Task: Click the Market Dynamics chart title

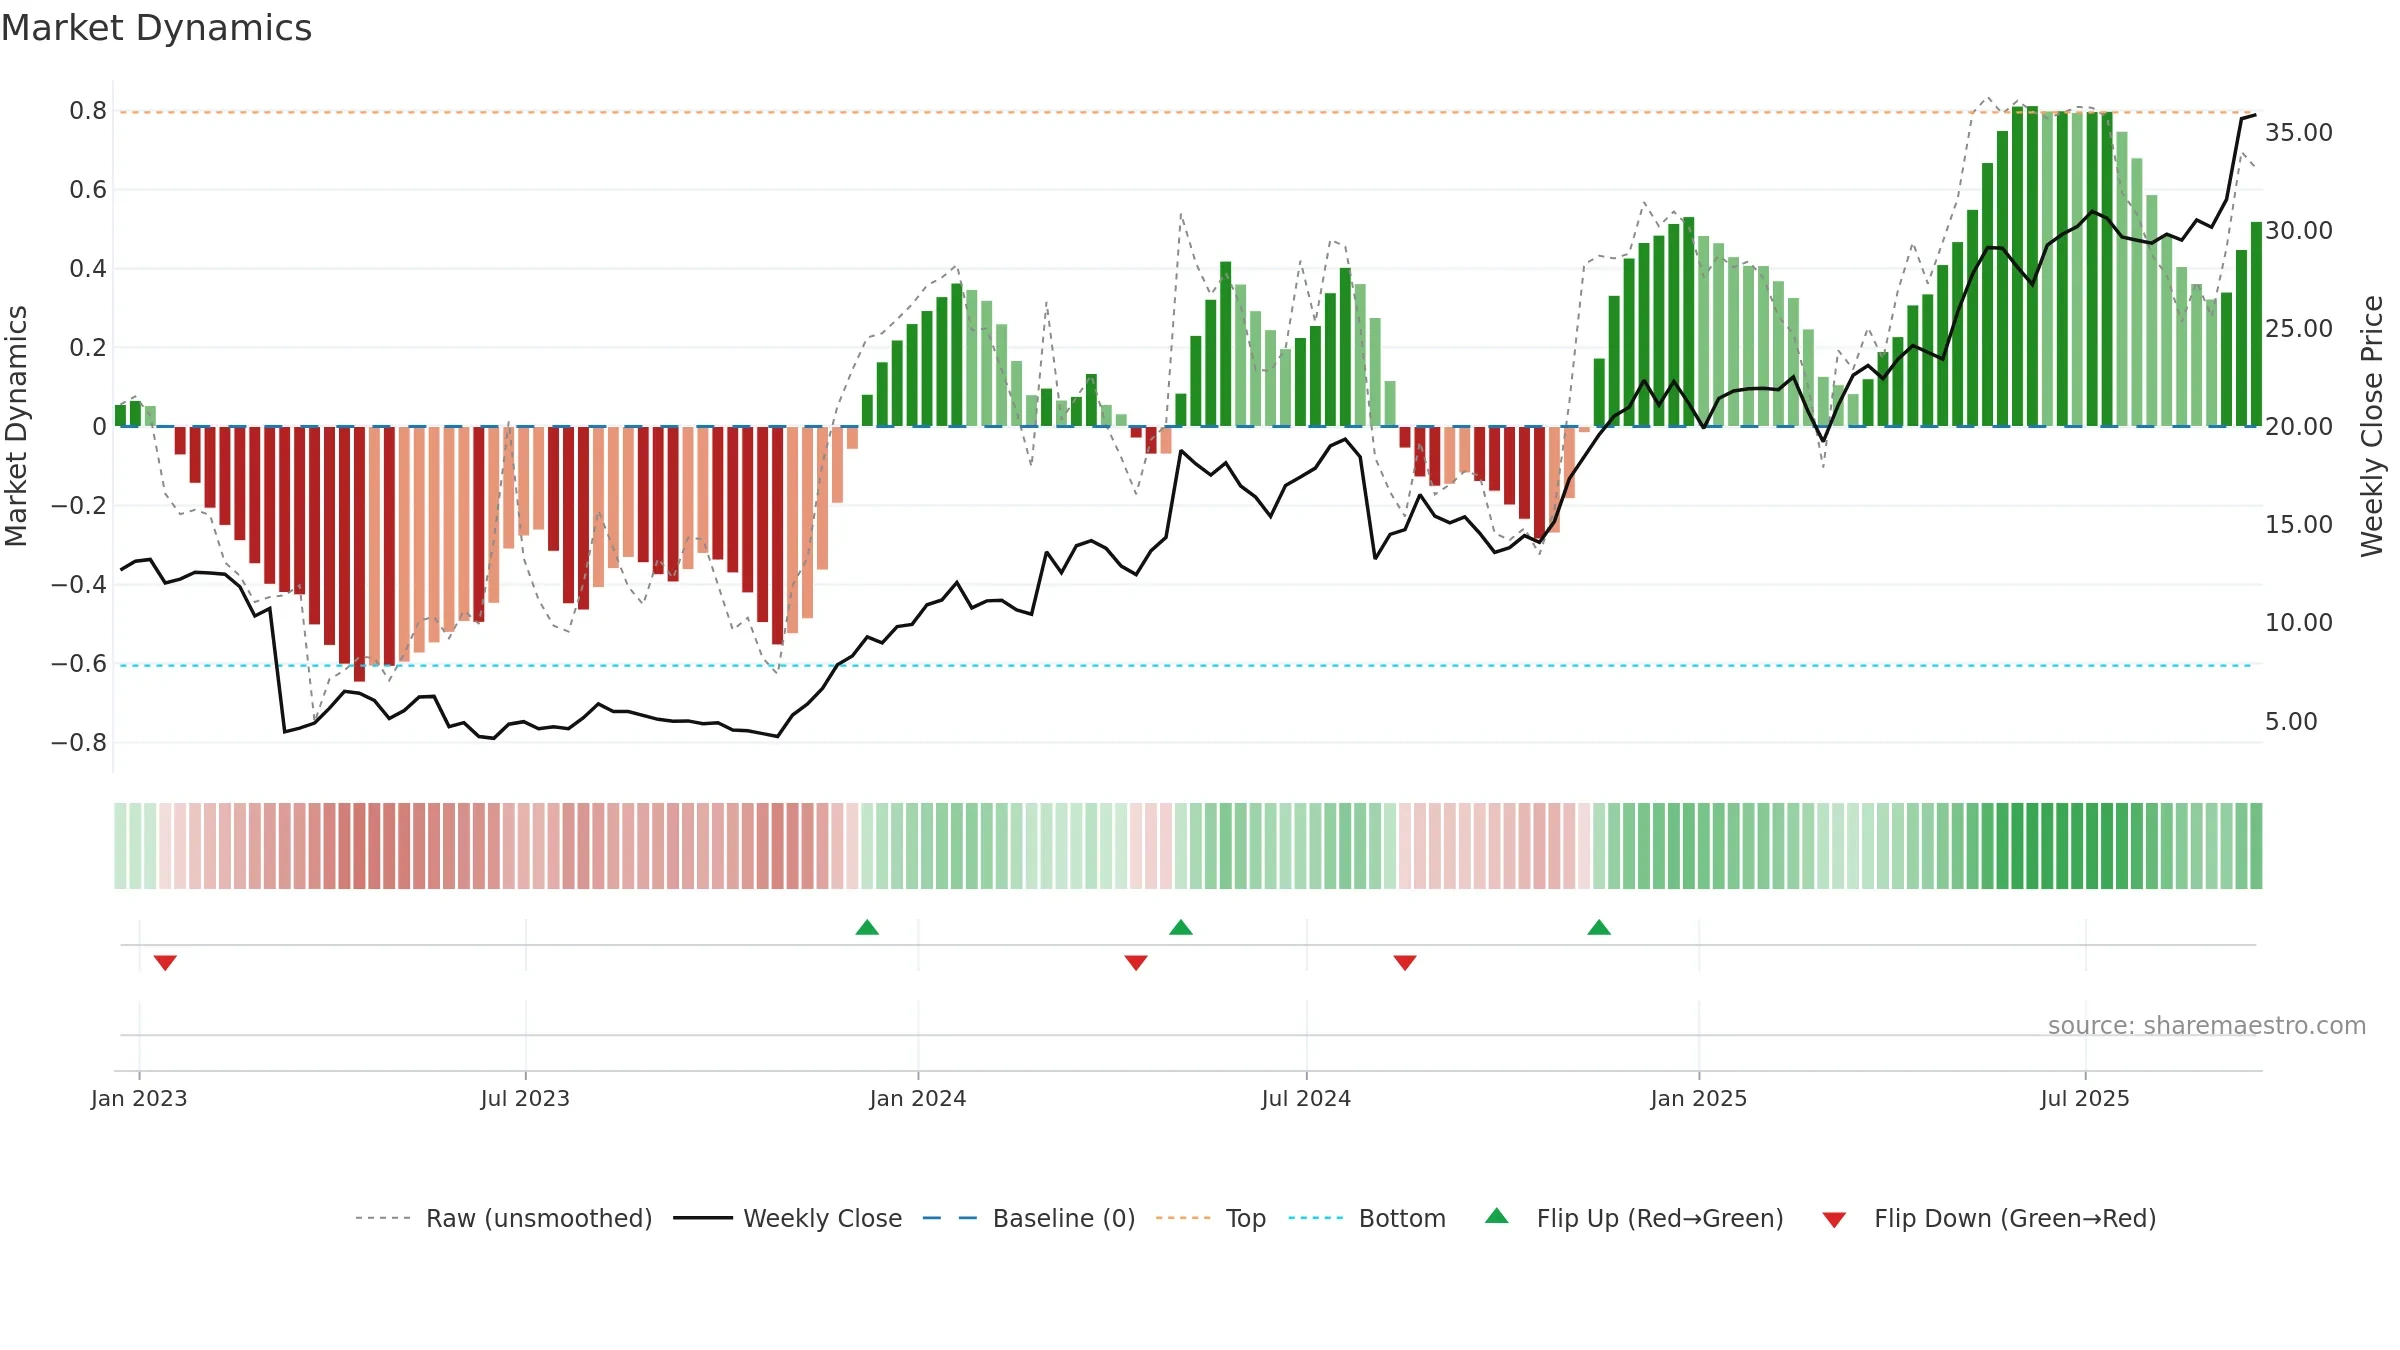Action: pos(156,28)
